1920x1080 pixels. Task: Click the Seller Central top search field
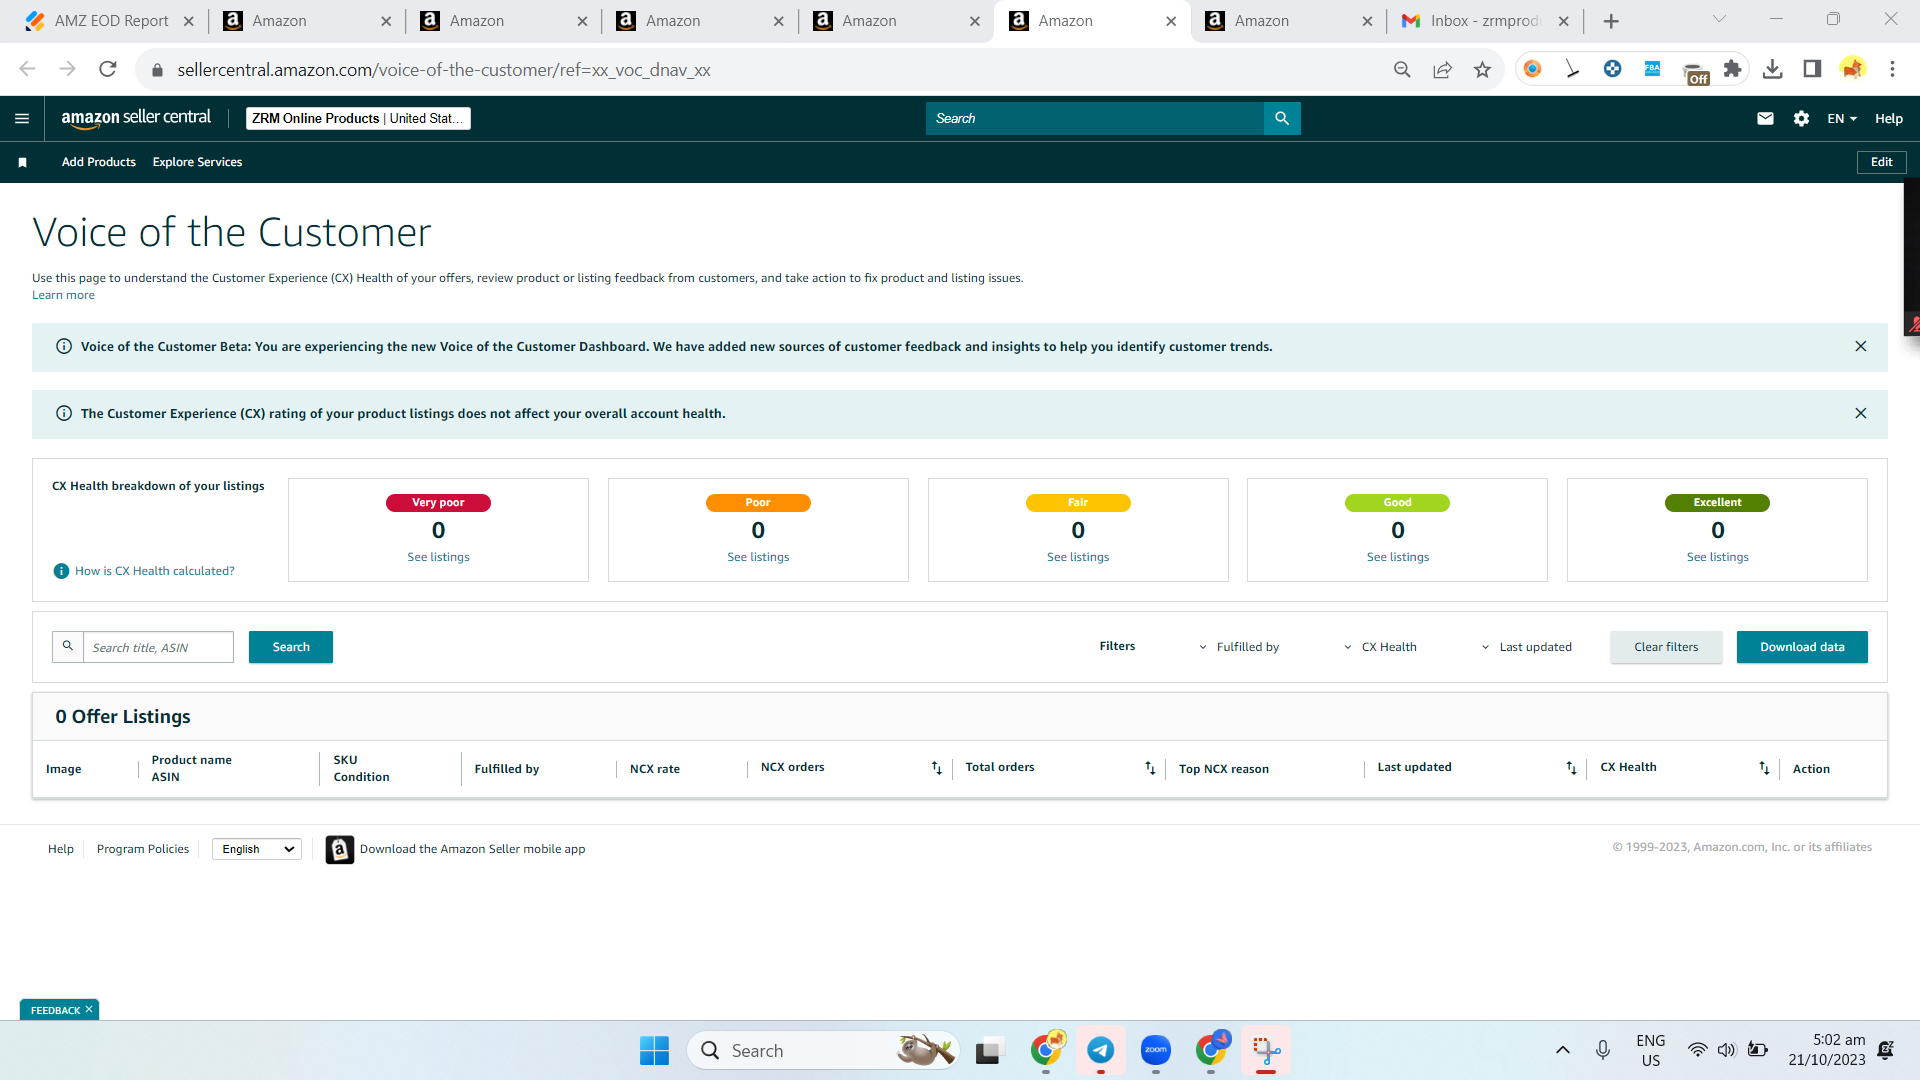tap(1095, 118)
